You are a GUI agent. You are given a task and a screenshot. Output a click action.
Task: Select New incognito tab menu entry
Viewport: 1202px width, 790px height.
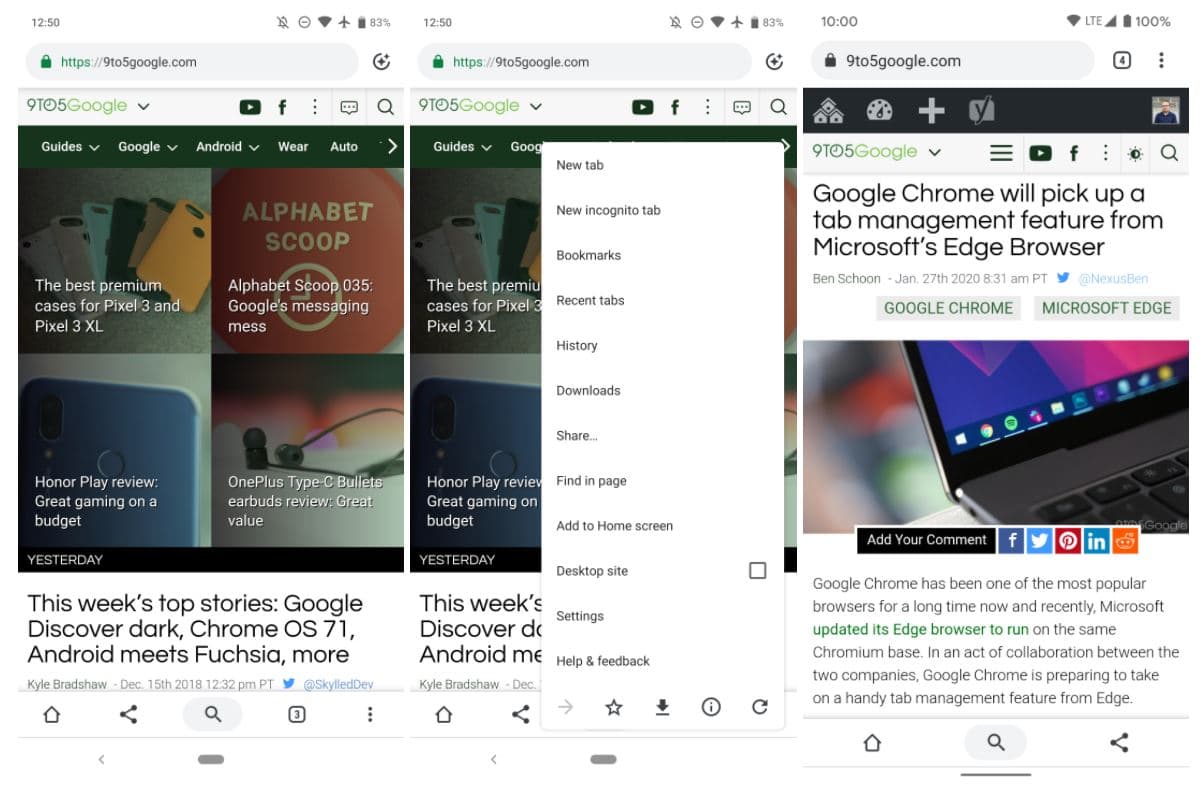coord(608,210)
